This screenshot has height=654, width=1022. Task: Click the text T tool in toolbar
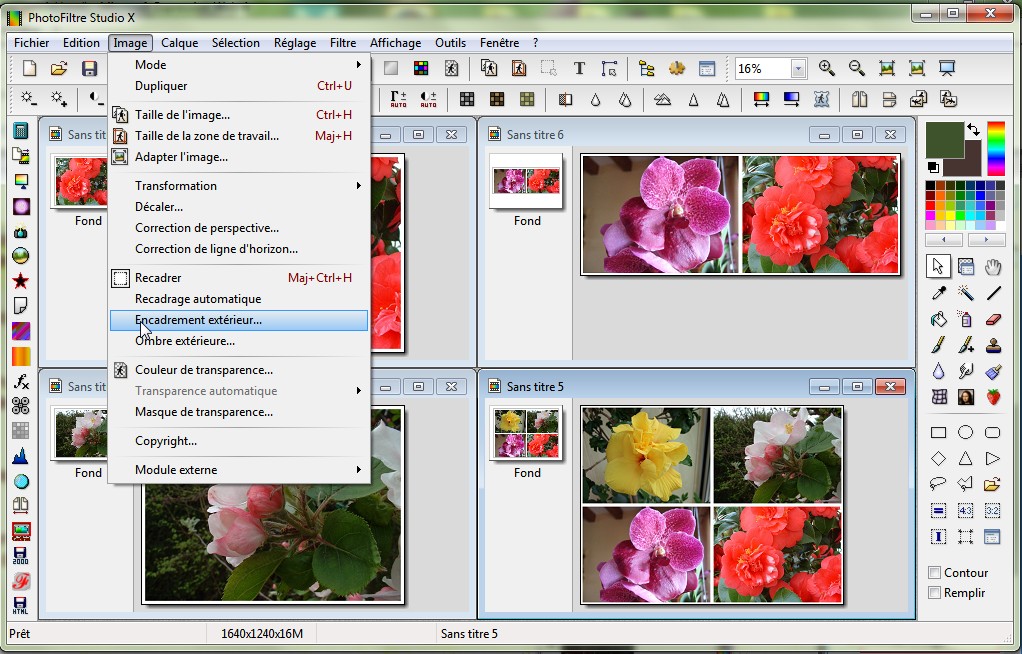tap(579, 68)
